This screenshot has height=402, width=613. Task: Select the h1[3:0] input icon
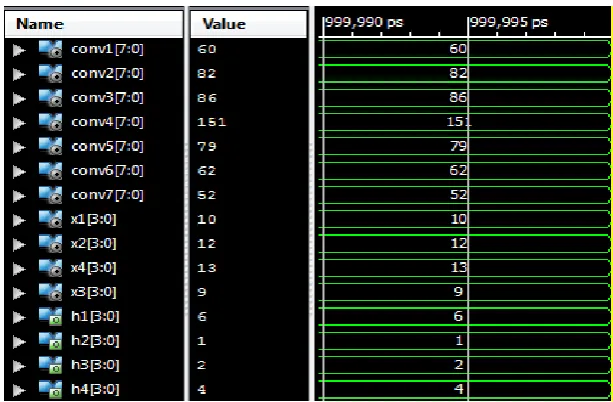pyautogui.click(x=50, y=316)
